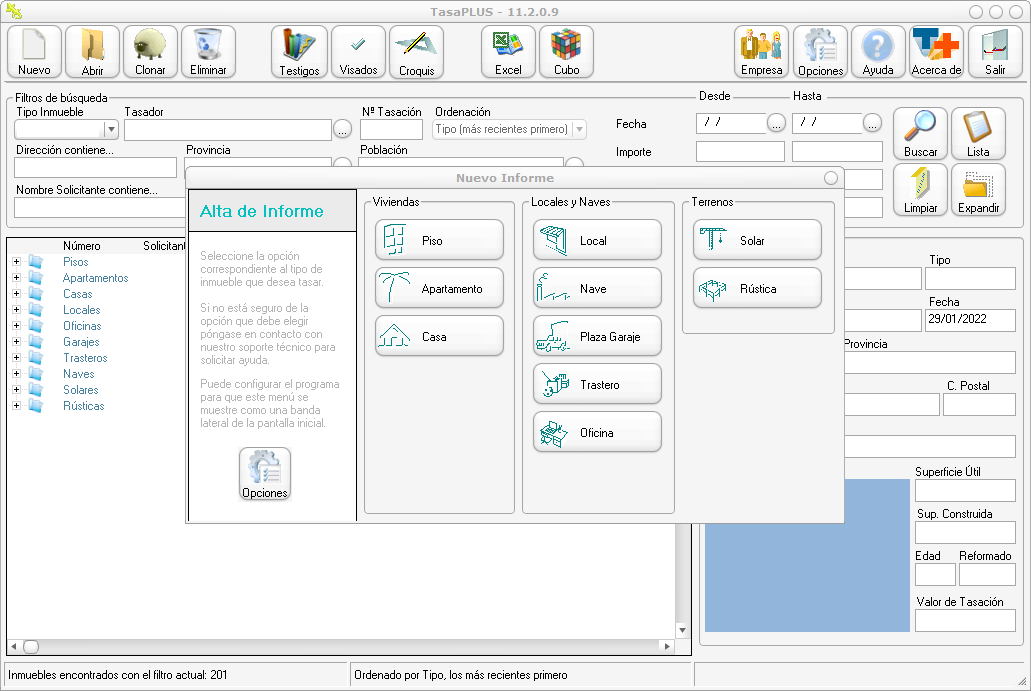
Task: Expand the Naves tree folder
Action: tap(16, 374)
